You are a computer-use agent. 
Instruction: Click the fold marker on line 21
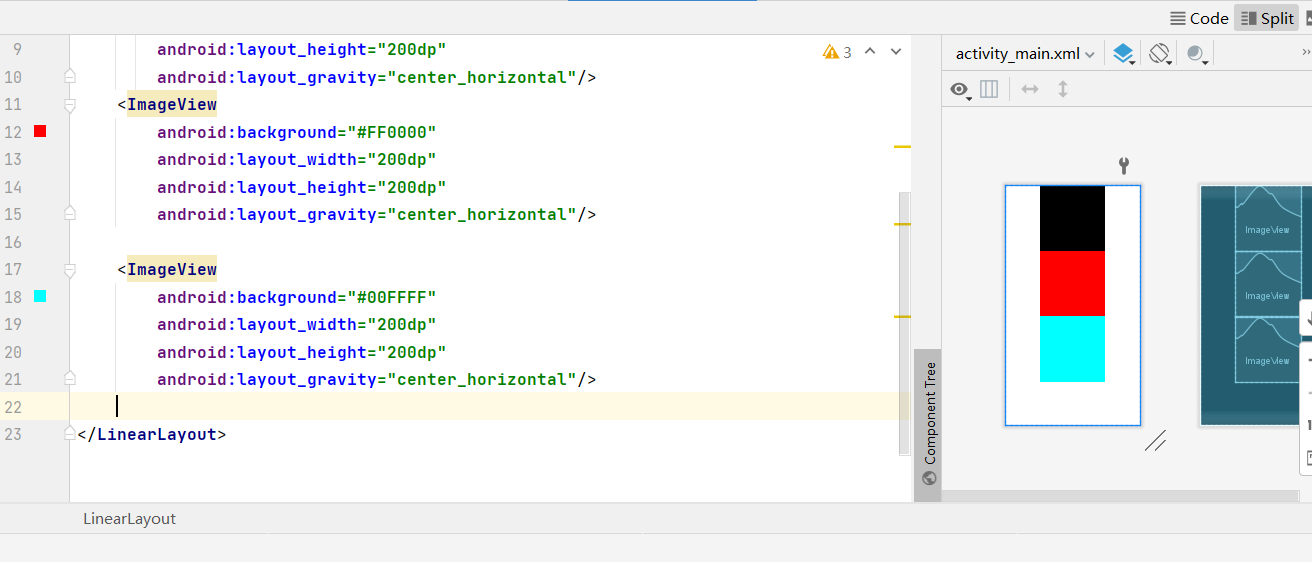(70, 378)
